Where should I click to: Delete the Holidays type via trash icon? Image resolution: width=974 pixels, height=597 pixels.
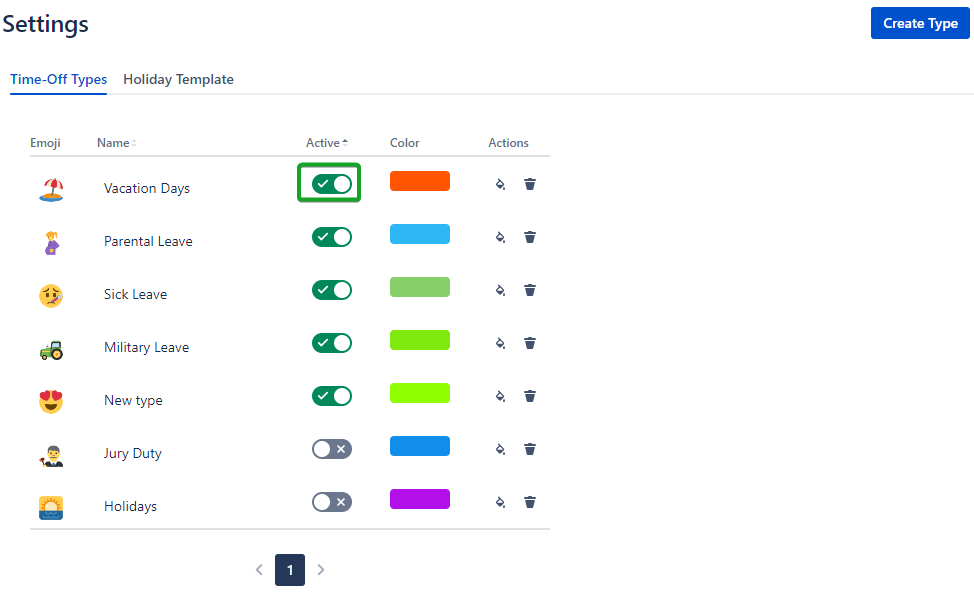point(530,502)
